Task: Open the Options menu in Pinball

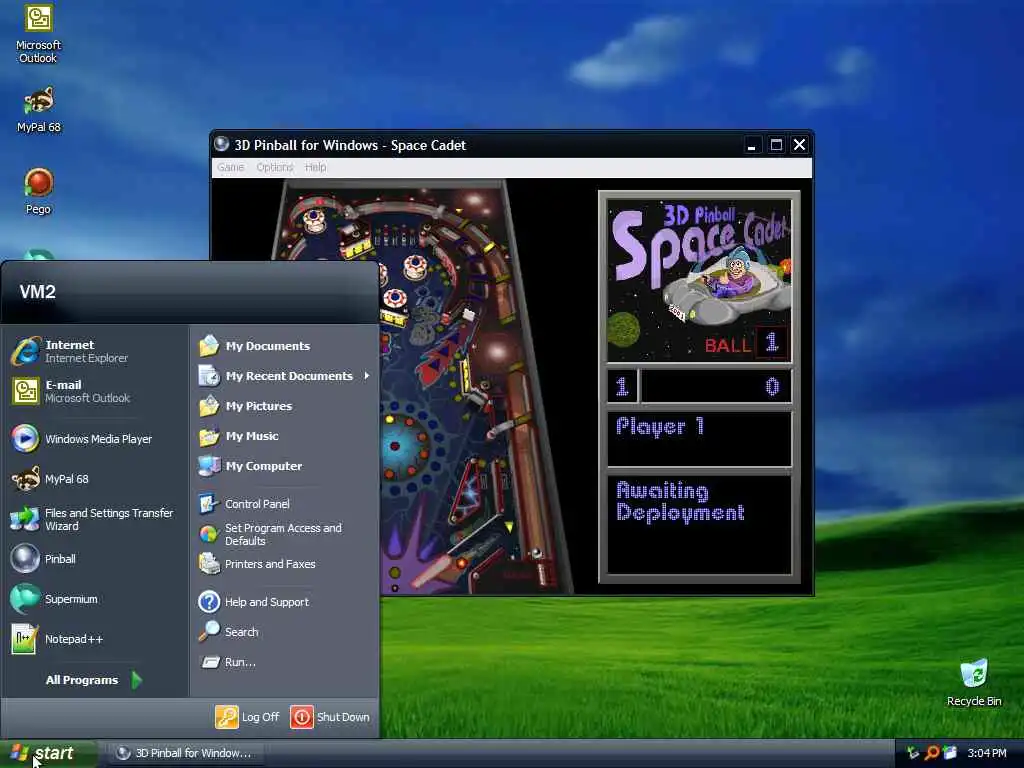Action: [x=275, y=167]
